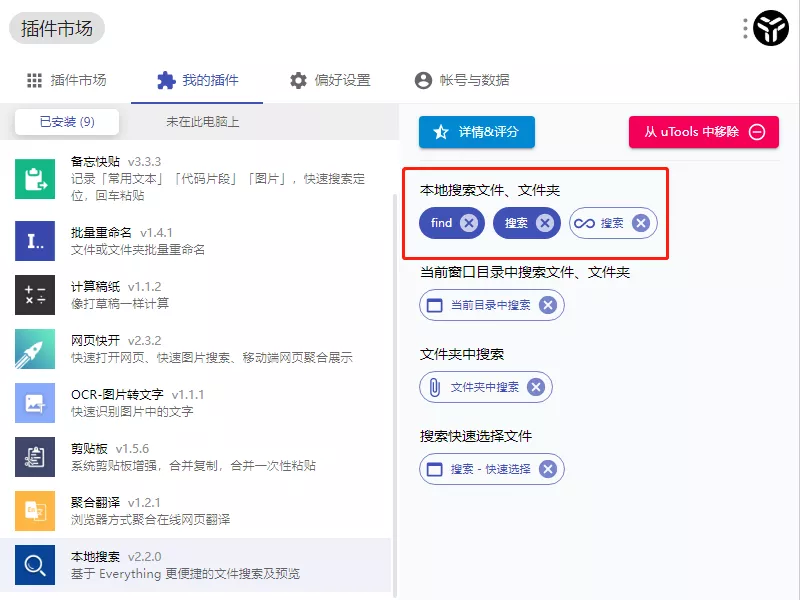Screen dimensions: 800x600
Task: Select the 备忘快贴 clipboard plugin icon
Action: pos(34,178)
